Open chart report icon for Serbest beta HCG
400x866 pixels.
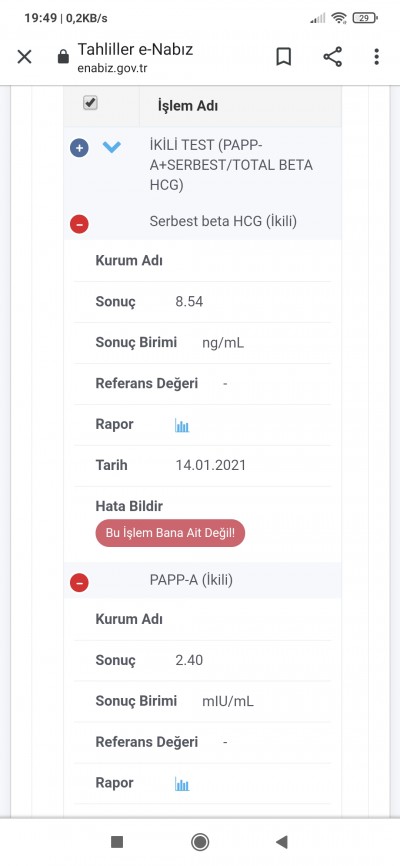(182, 425)
